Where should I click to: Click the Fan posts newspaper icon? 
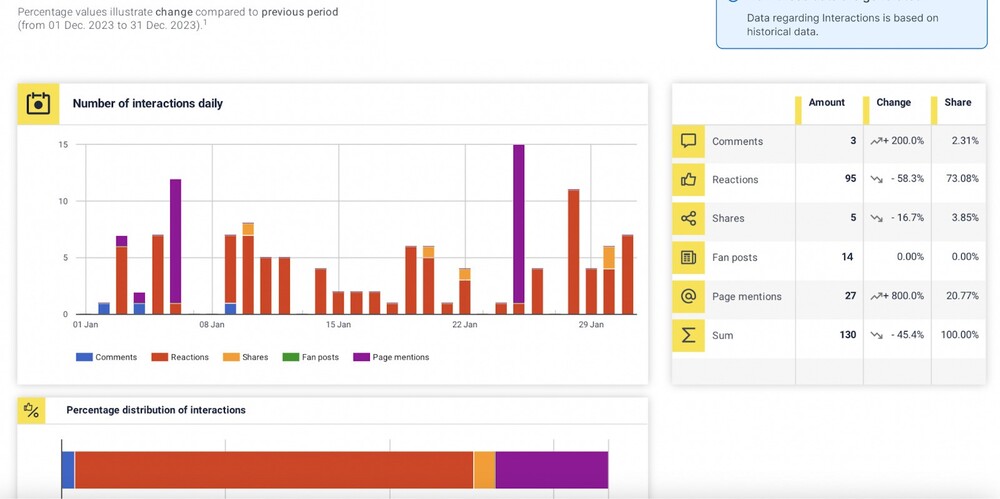tap(688, 257)
